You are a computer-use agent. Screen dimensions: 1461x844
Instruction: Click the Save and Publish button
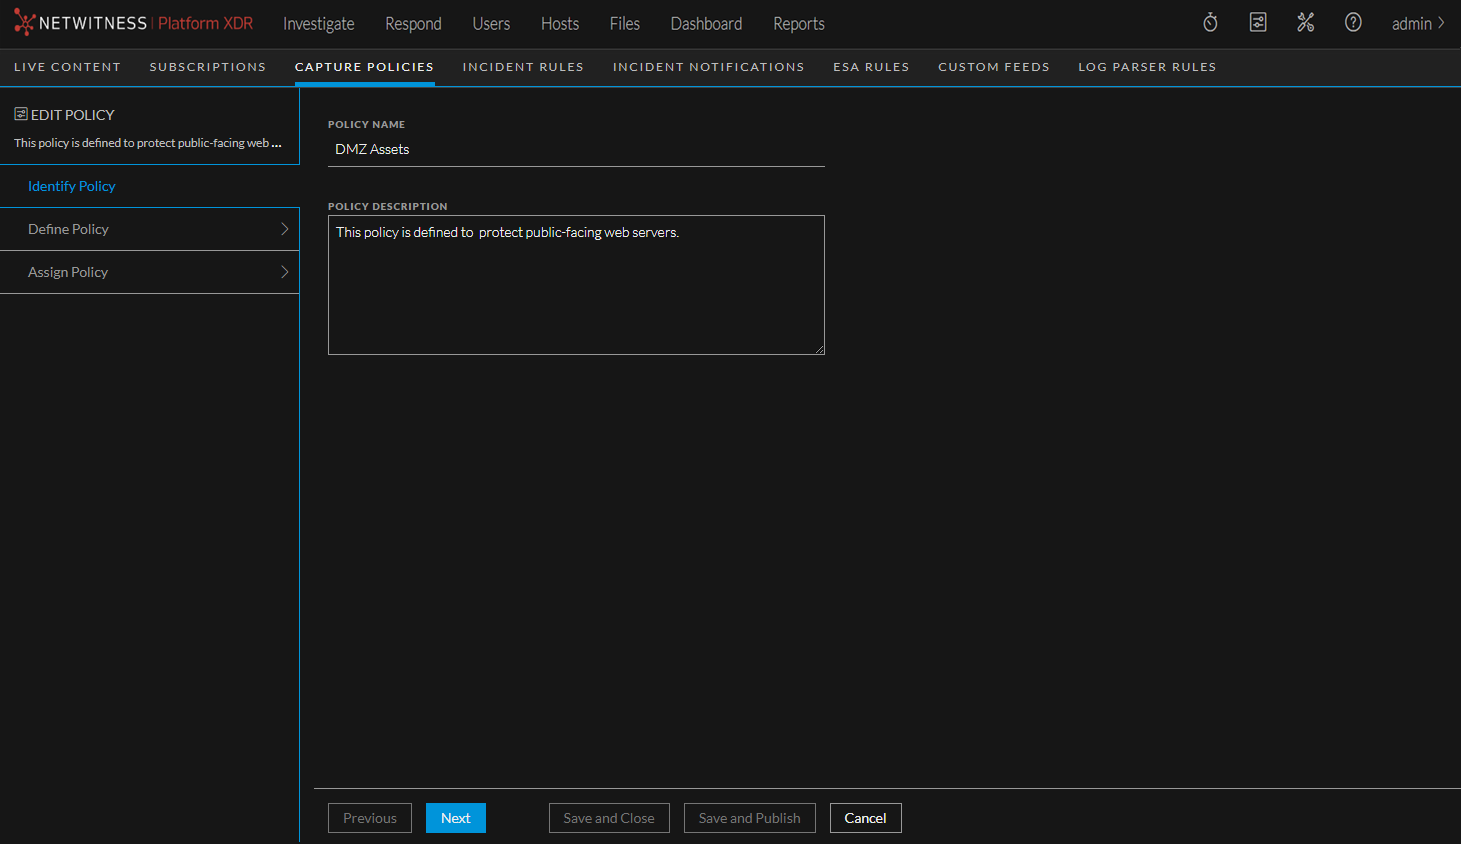749,818
